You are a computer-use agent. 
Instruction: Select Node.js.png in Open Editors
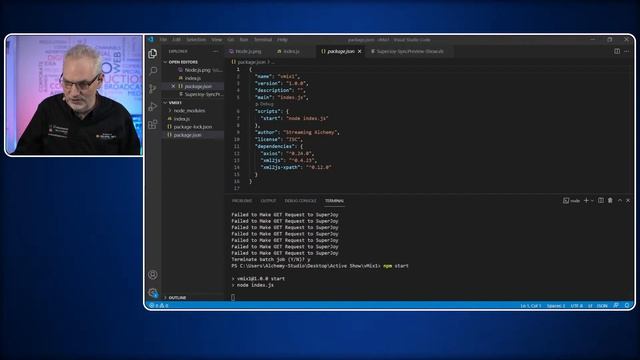pyautogui.click(x=197, y=70)
